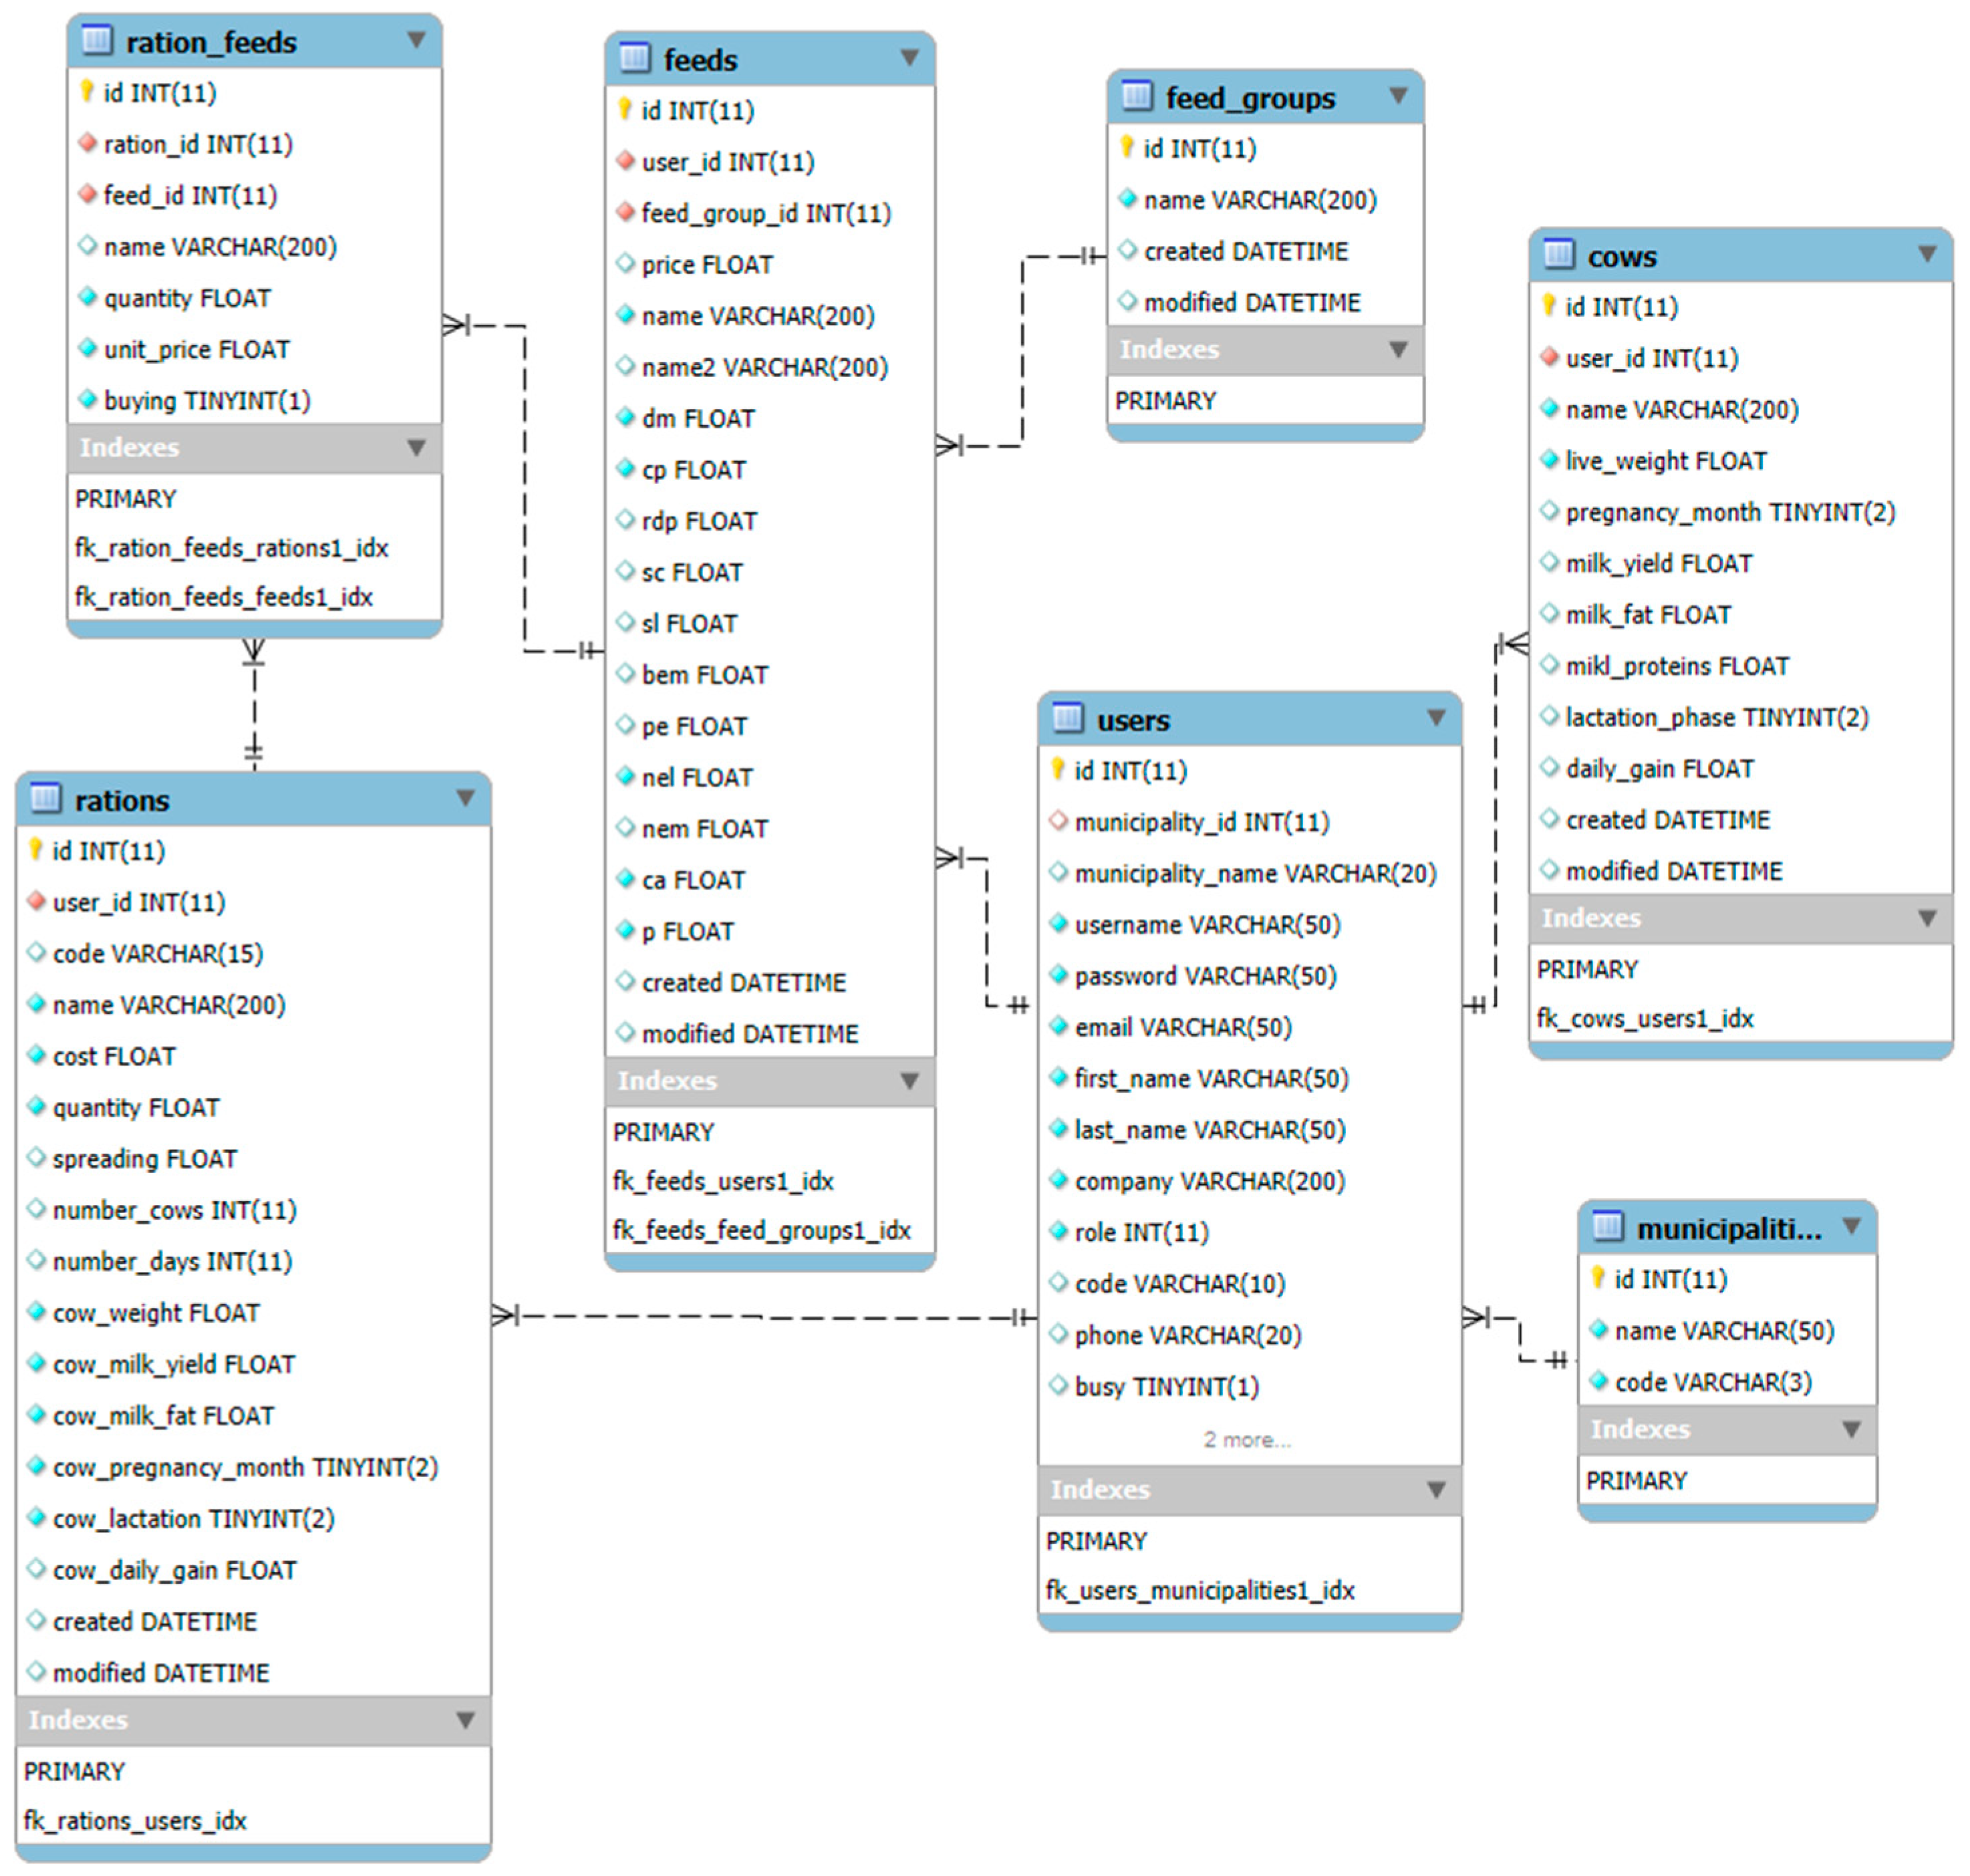Select cow_milk_yield FLOAT column in rations
This screenshot has width=1970, height=1876.
(x=173, y=1364)
